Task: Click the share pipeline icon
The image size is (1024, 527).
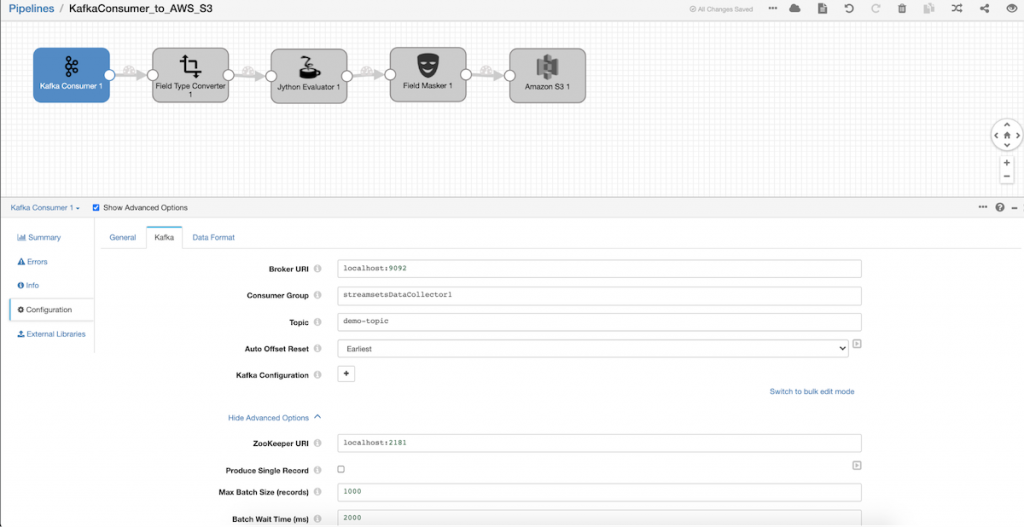Action: pyautogui.click(x=984, y=9)
